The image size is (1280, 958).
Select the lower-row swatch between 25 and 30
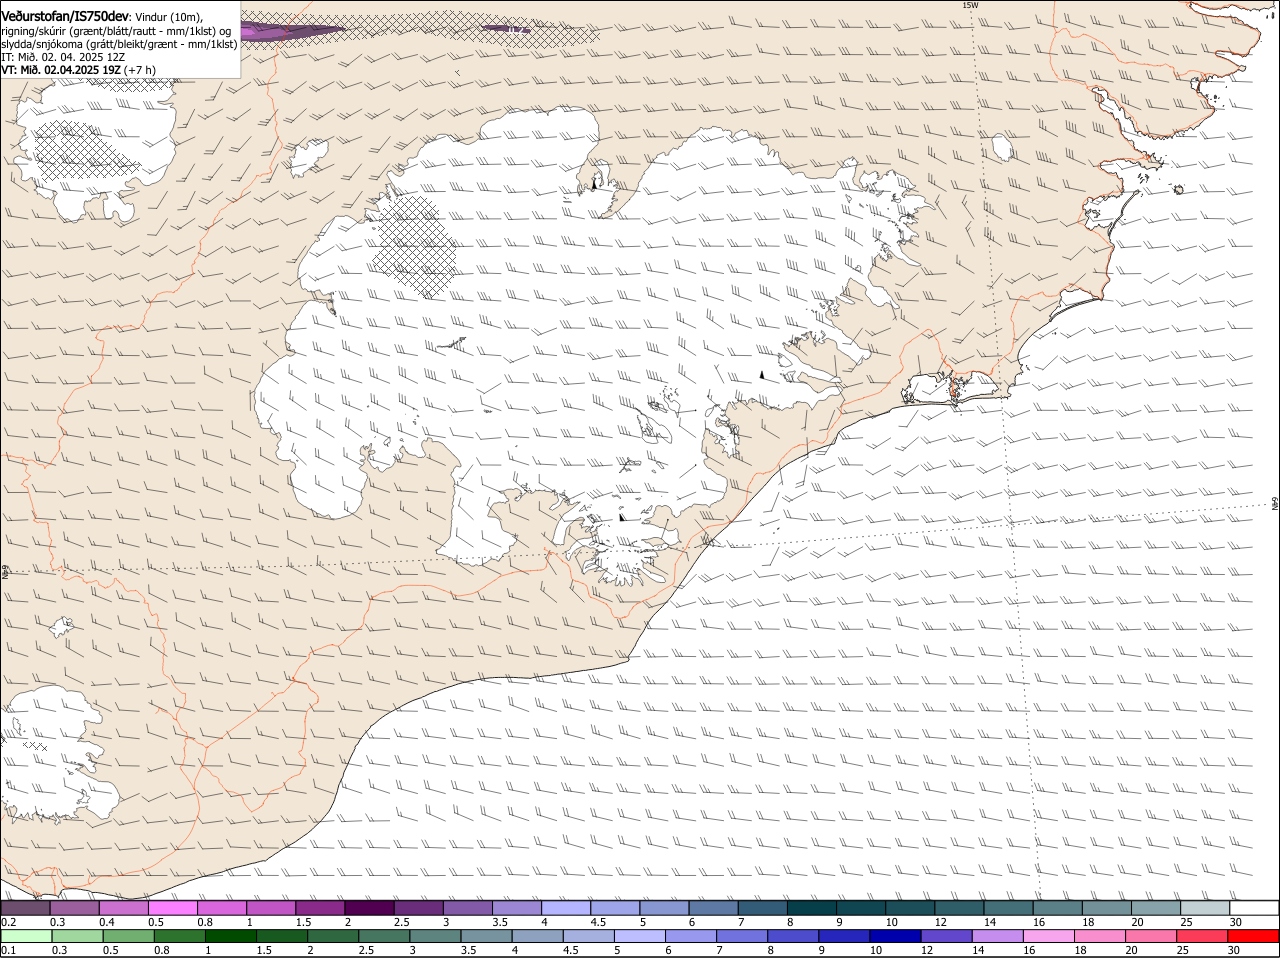pos(1201,936)
